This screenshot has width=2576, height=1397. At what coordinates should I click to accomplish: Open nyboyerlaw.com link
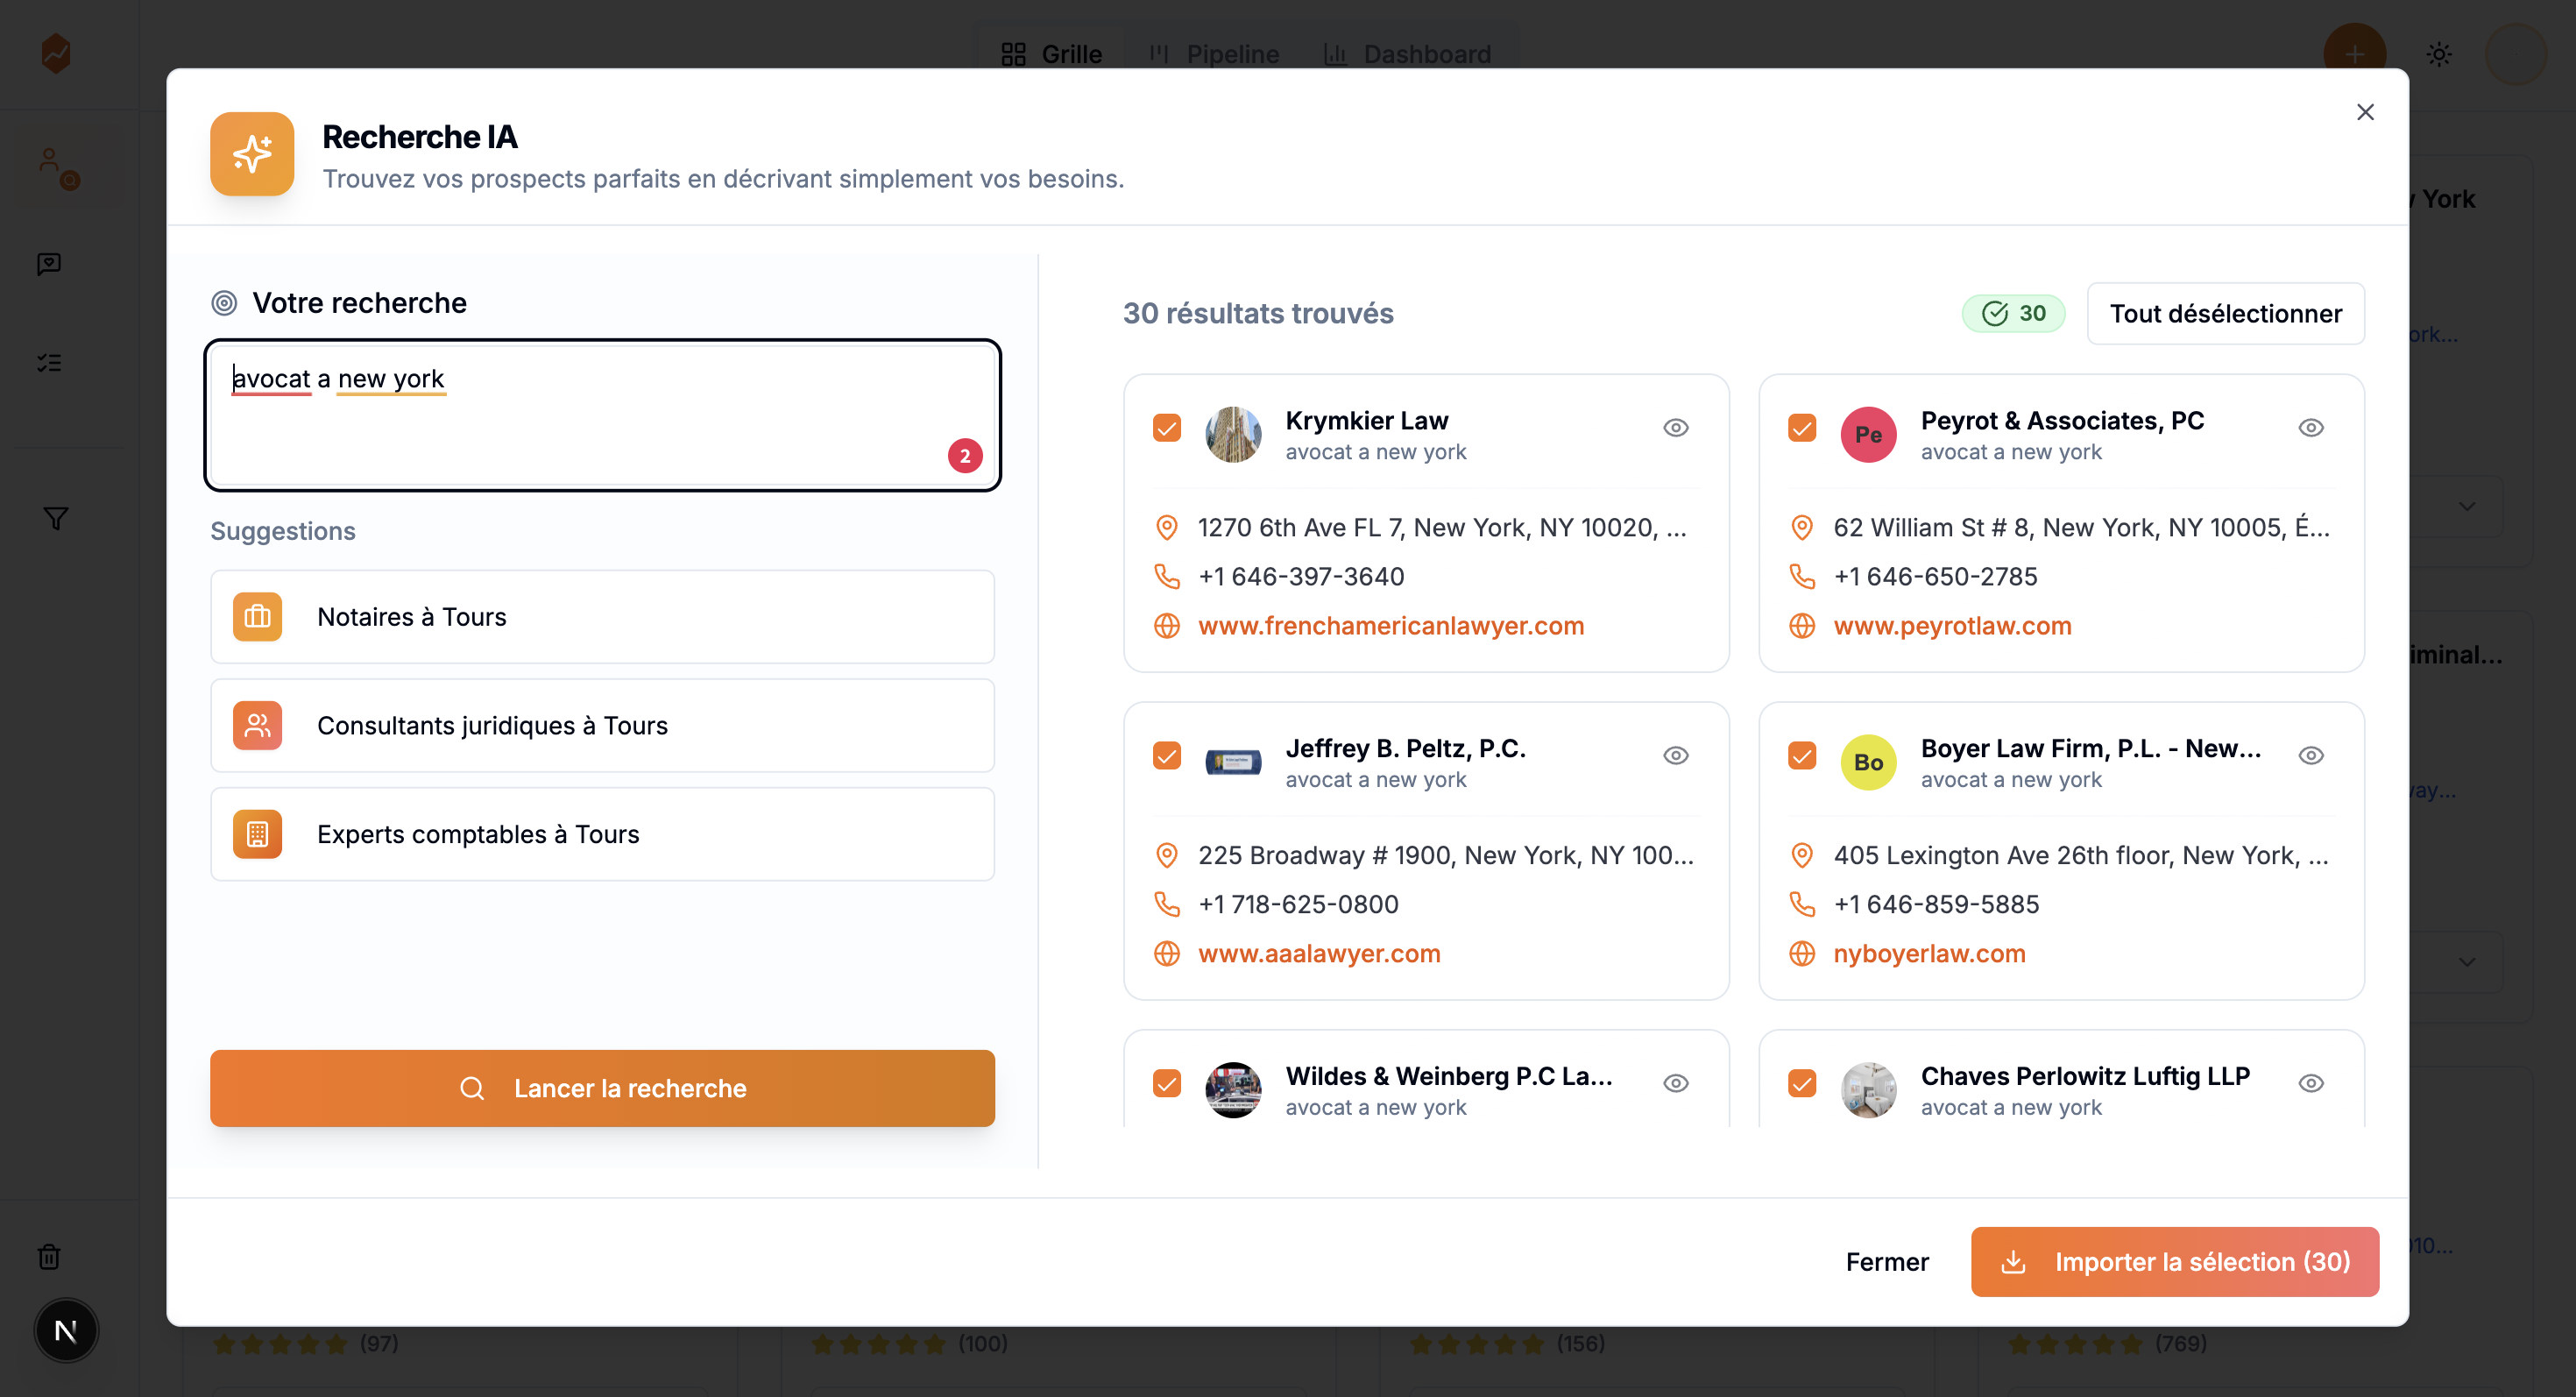(1929, 954)
